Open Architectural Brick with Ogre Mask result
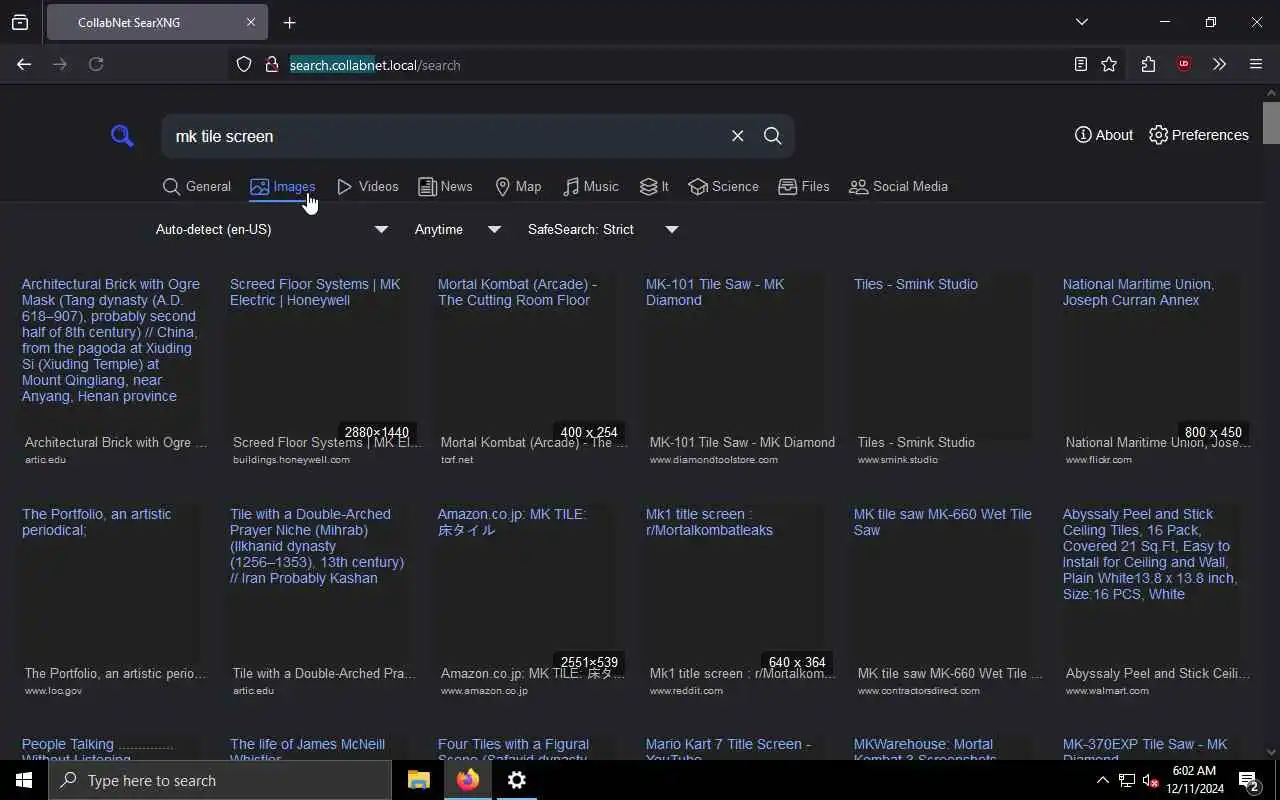The height and width of the screenshot is (800, 1280). click(111, 340)
